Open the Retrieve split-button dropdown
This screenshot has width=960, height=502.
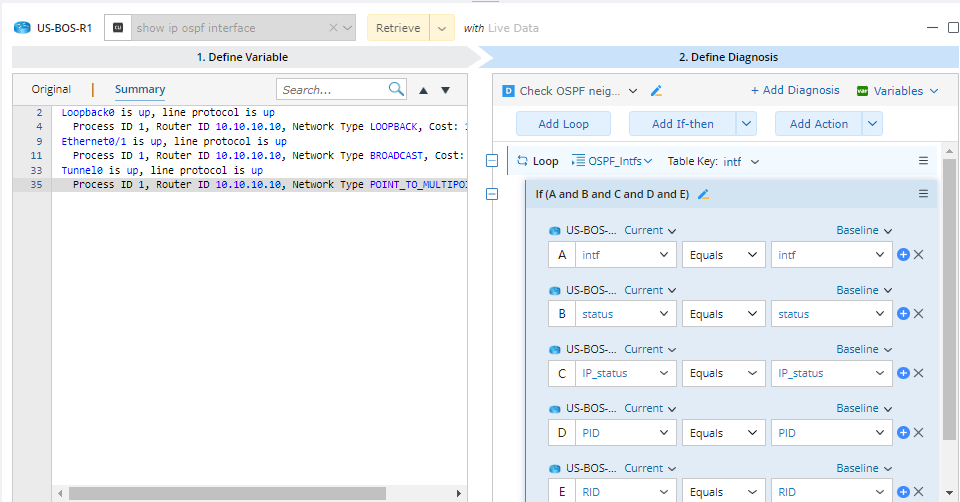[442, 28]
